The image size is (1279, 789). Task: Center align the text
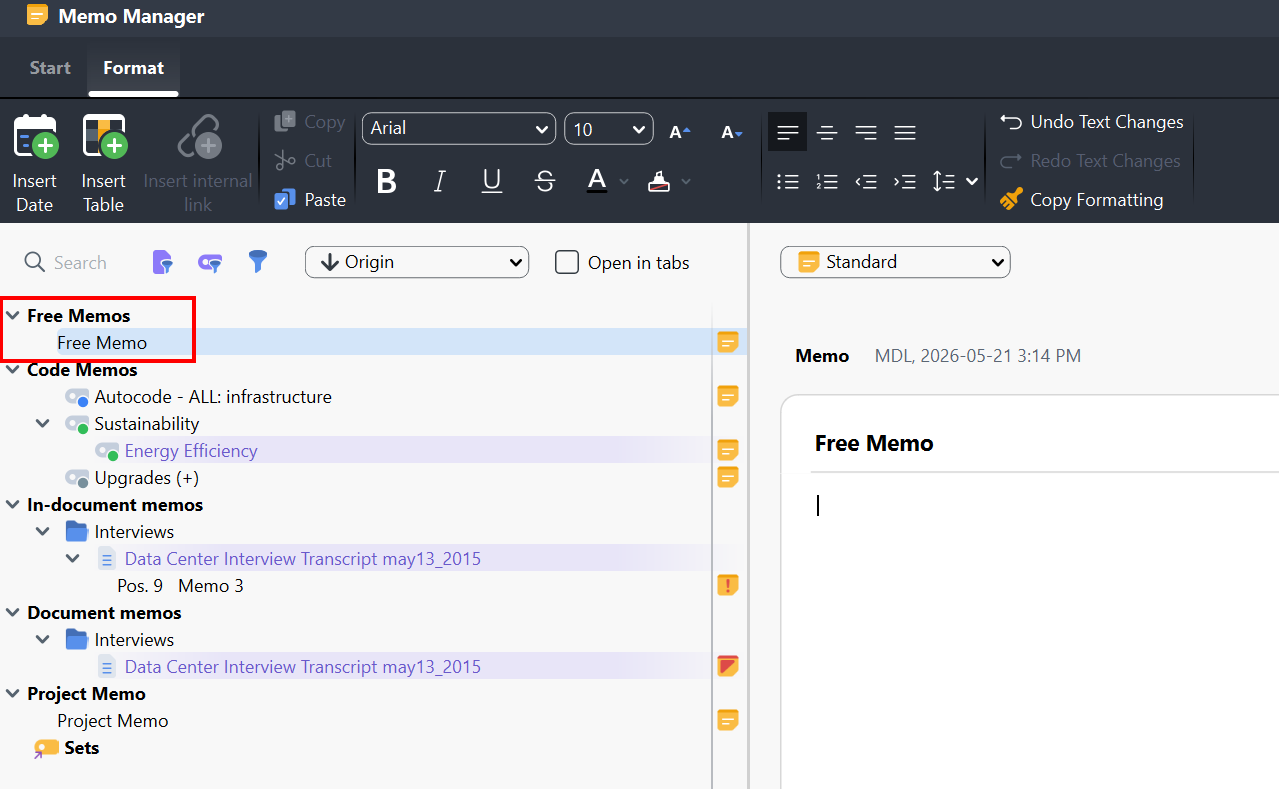click(827, 132)
